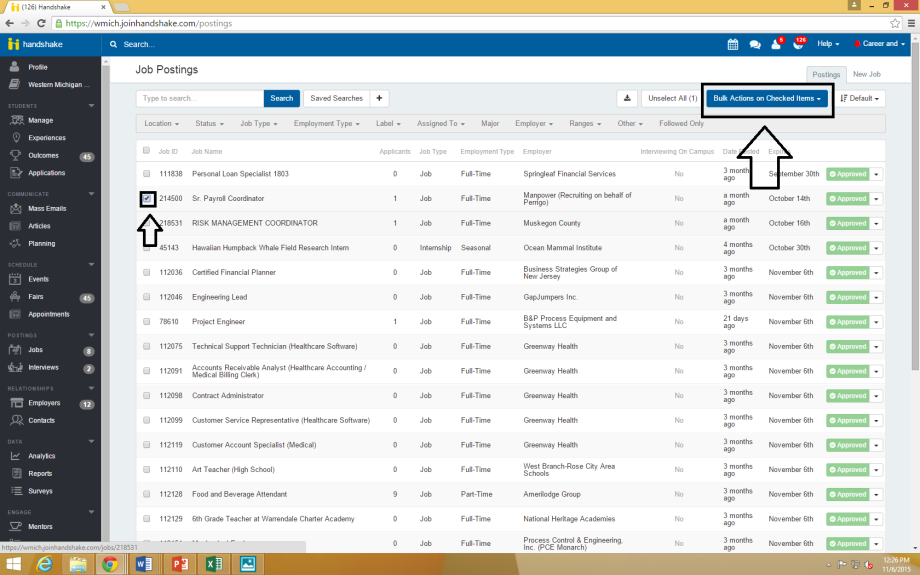The image size is (920, 575).
Task: Check the Project Engineer row
Action: tap(146, 322)
